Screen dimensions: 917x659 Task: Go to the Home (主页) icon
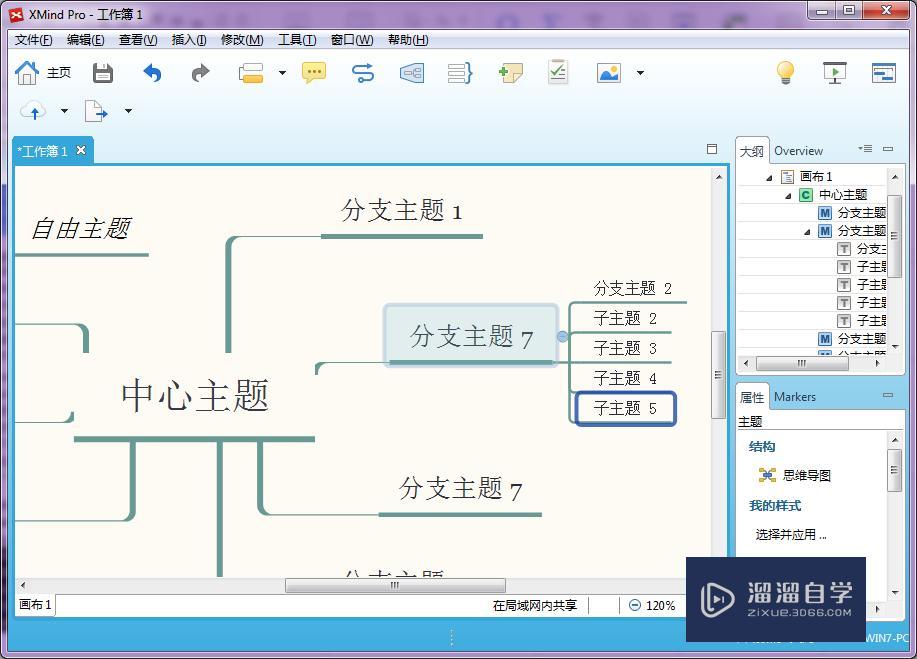(27, 73)
